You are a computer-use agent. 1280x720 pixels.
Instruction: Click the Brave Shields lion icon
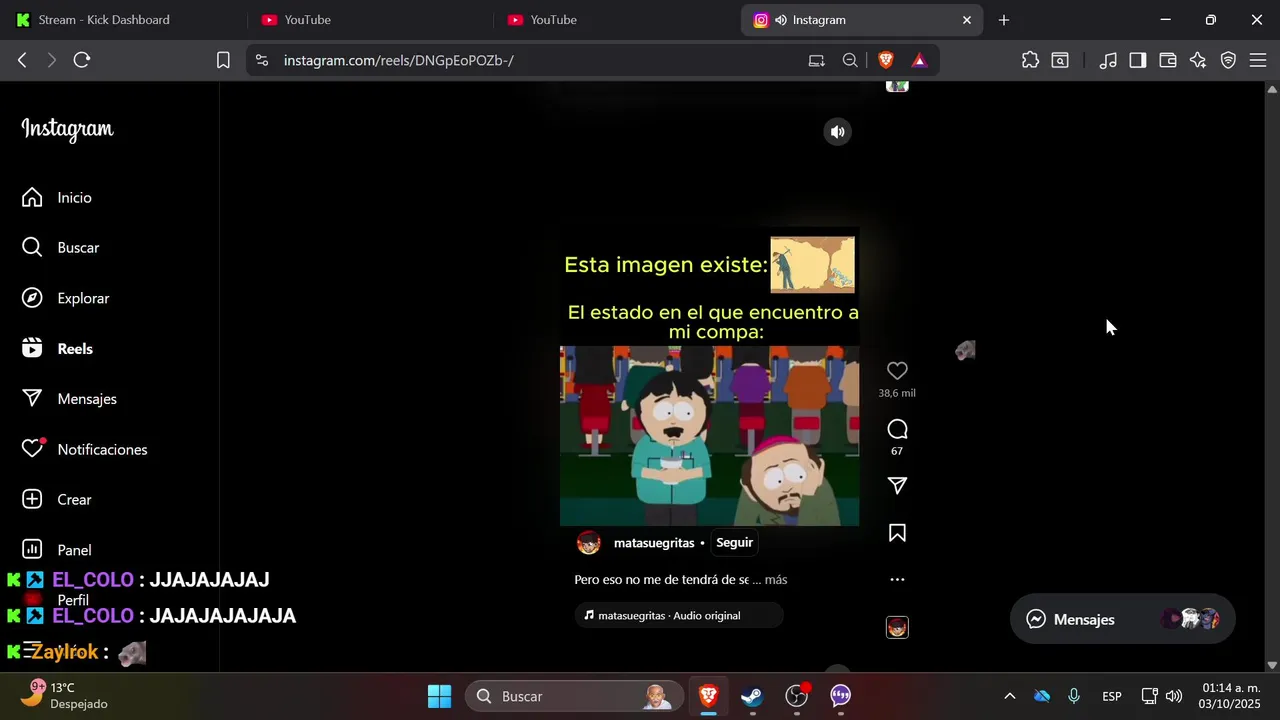click(x=885, y=60)
